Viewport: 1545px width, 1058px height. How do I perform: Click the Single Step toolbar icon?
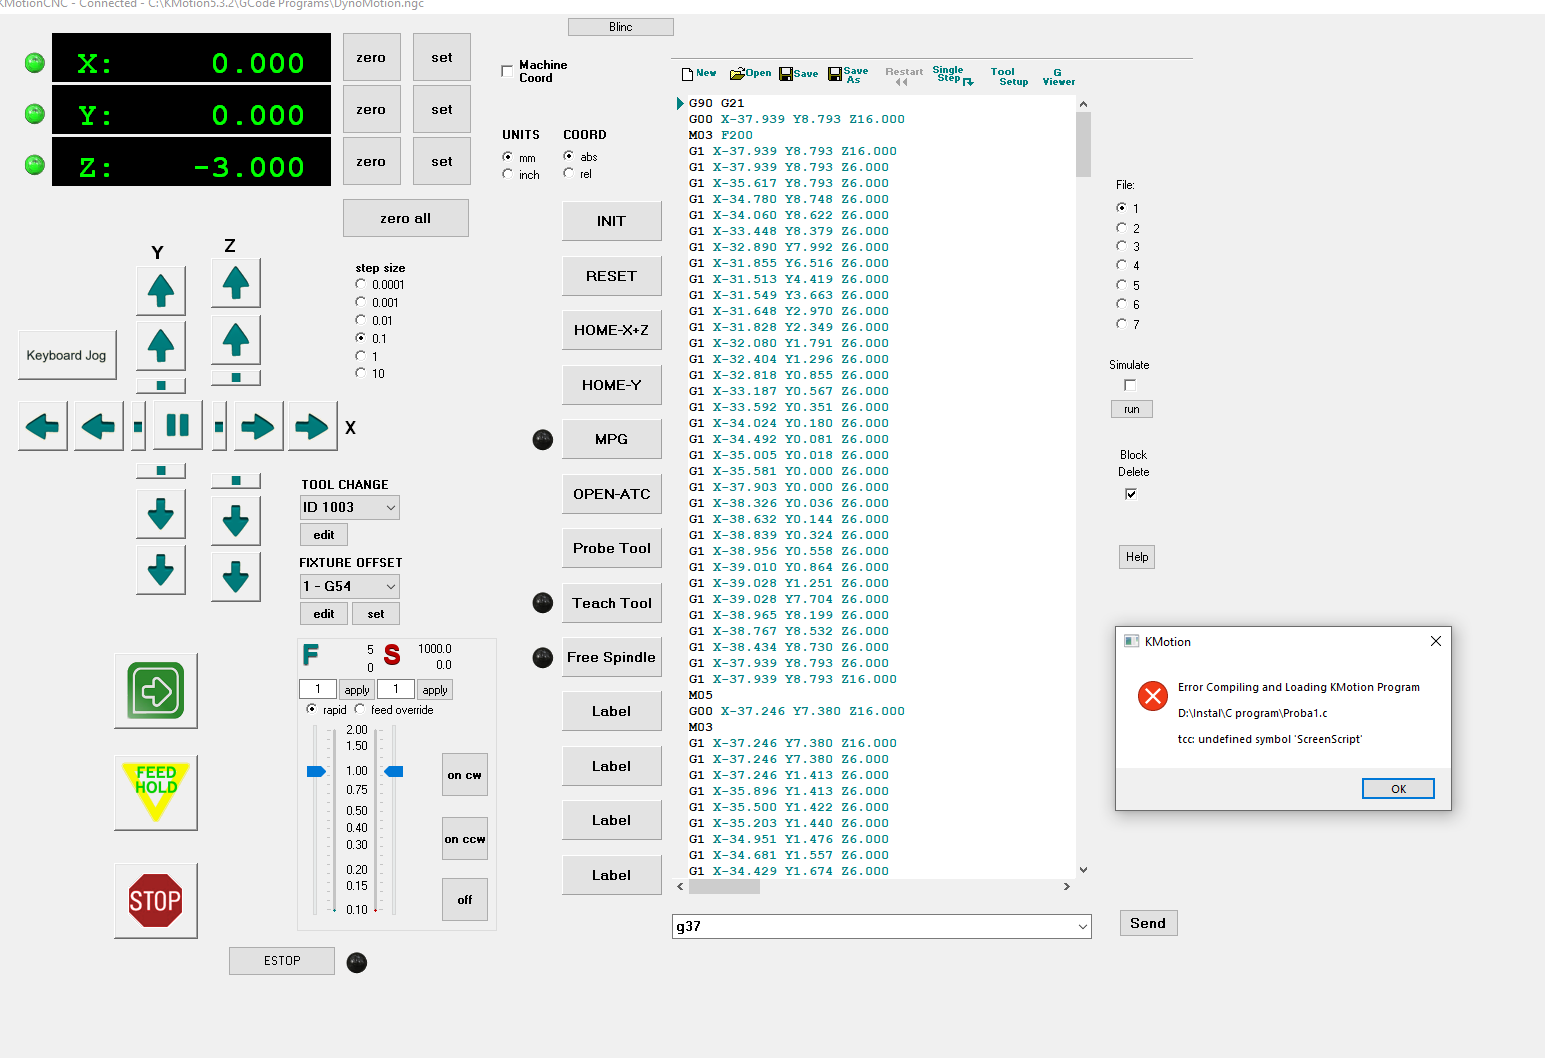click(x=951, y=75)
